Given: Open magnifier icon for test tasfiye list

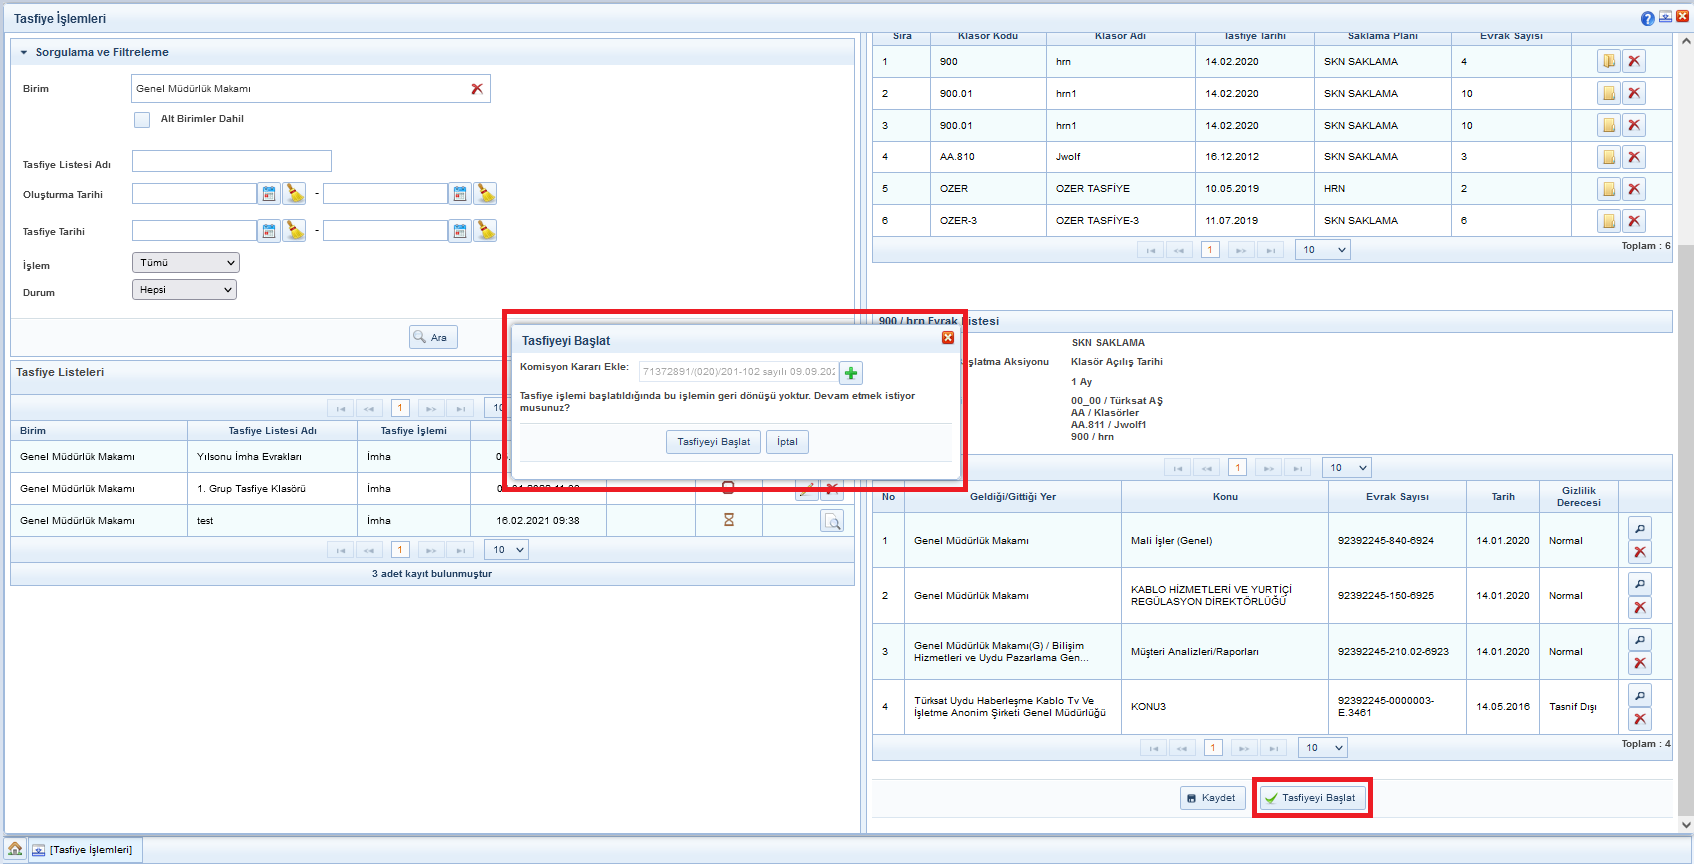Looking at the screenshot, I should coord(832,521).
